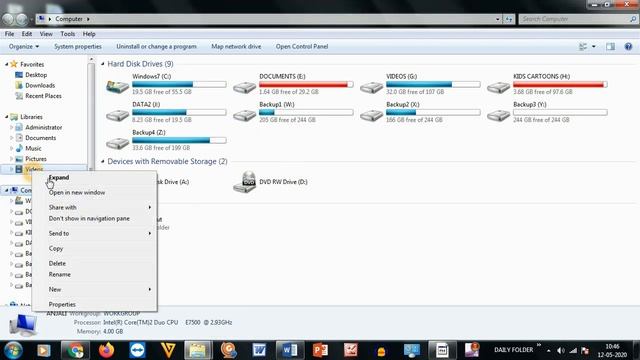Viewport: 640px width, 360px height.
Task: Click Open Control Panel
Action: [302, 47]
